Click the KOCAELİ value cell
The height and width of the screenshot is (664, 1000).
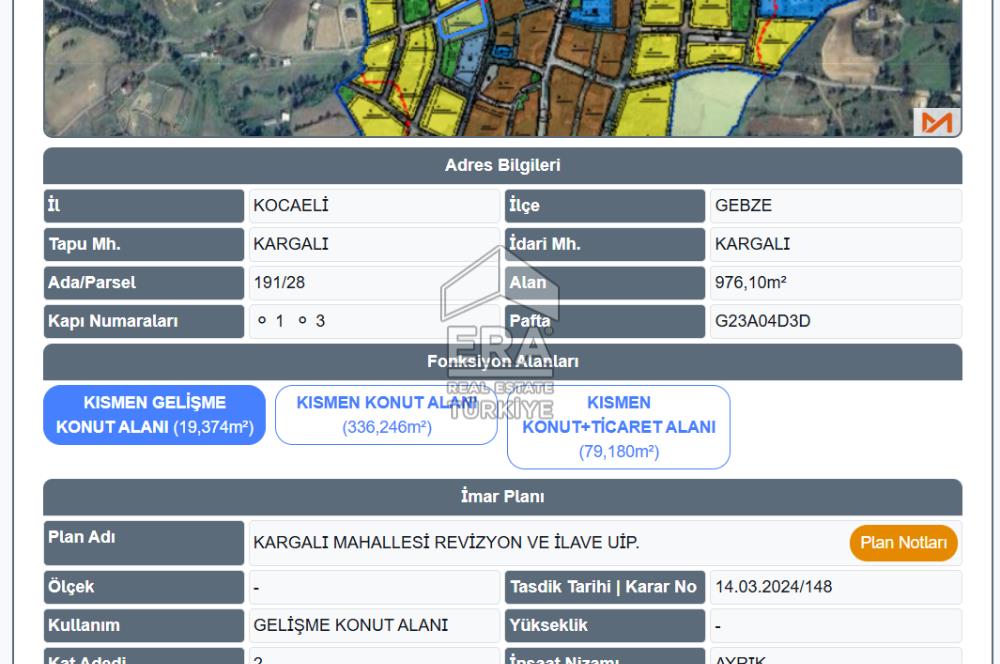coord(374,205)
